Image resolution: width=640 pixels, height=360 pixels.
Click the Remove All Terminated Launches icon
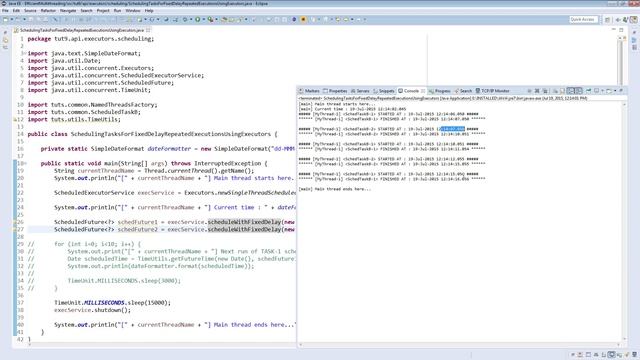545,91
